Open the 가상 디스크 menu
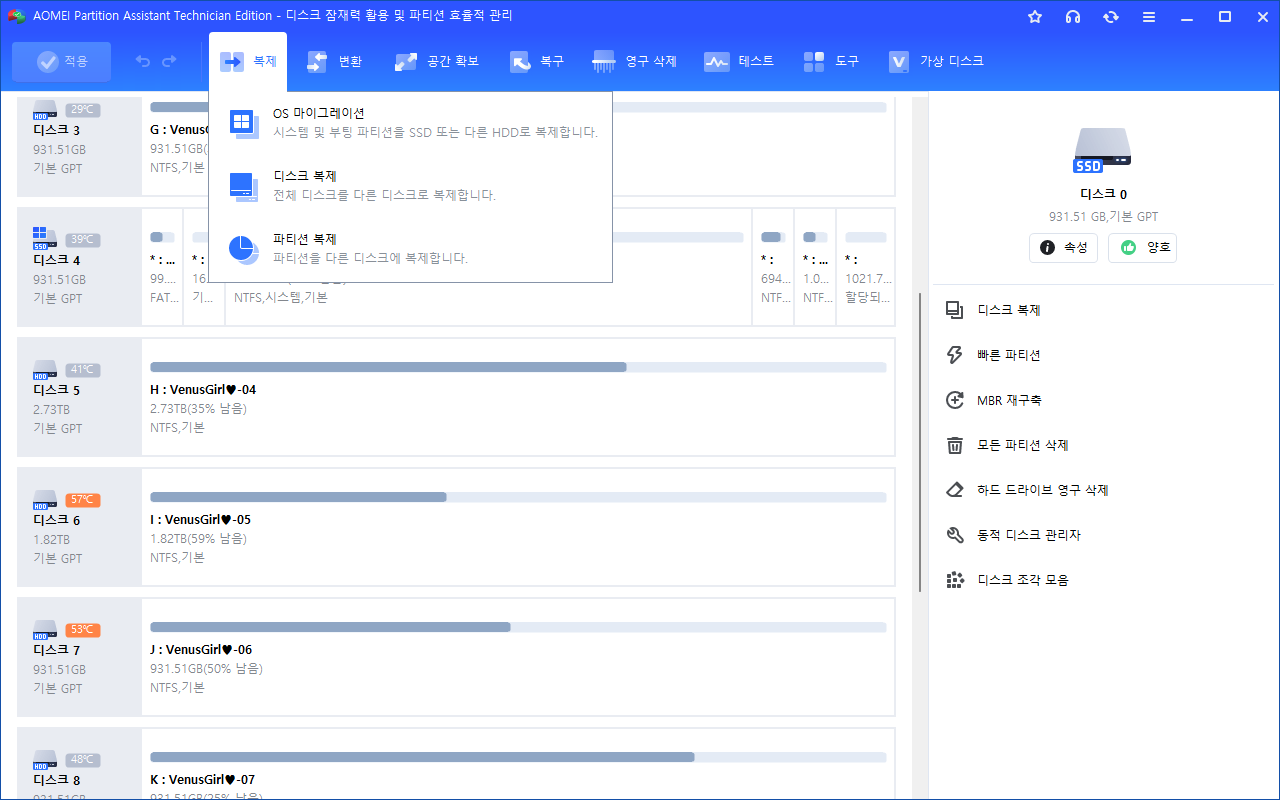This screenshot has width=1280, height=800. click(936, 62)
